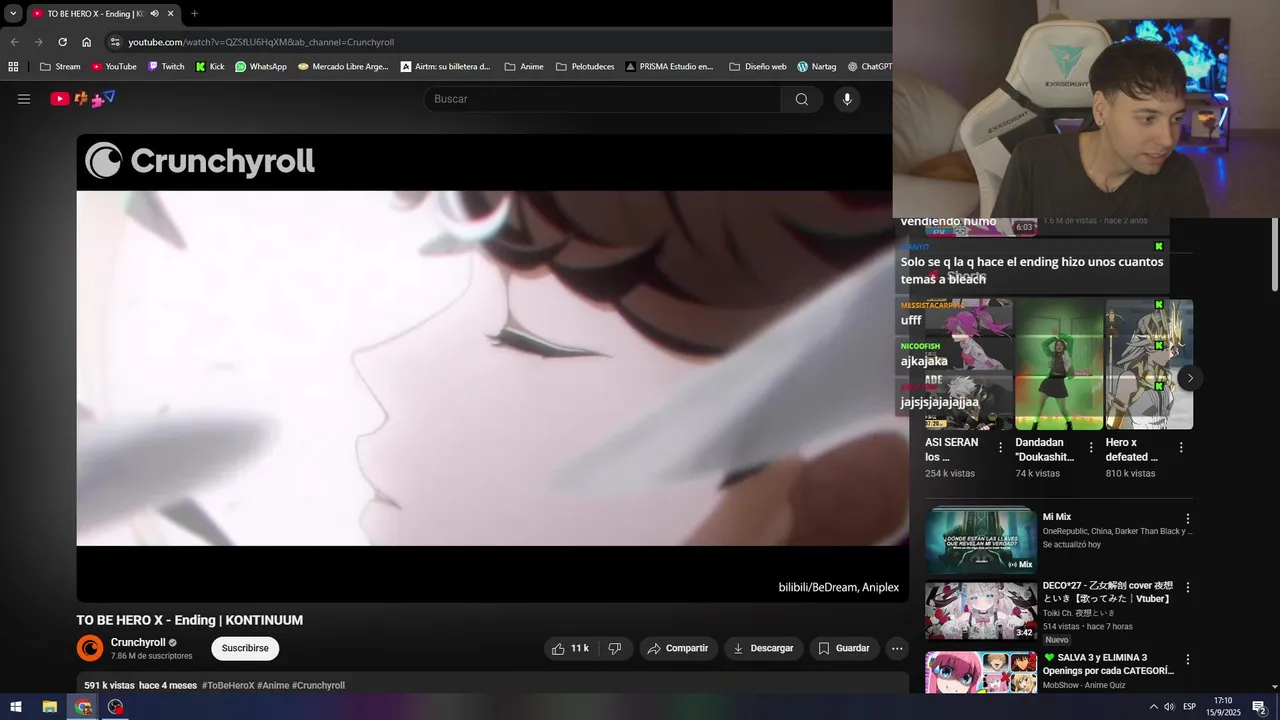Viewport: 1280px width, 720px height.
Task: Open the Windows Start menu
Action: click(x=16, y=707)
